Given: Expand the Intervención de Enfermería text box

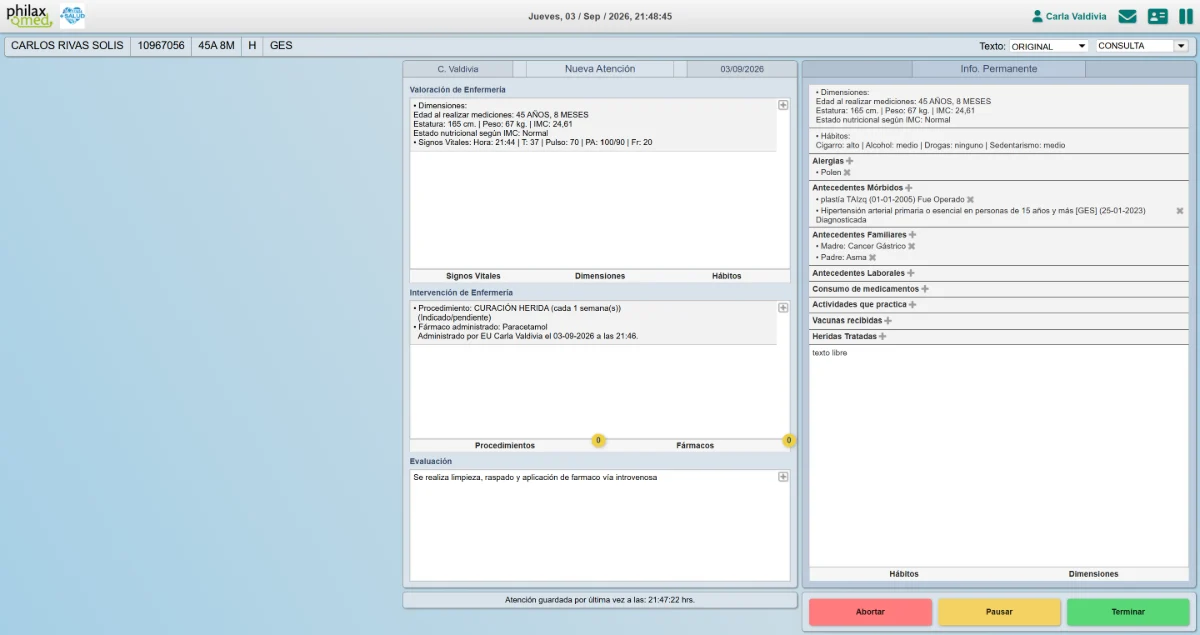Looking at the screenshot, I should click(x=783, y=308).
